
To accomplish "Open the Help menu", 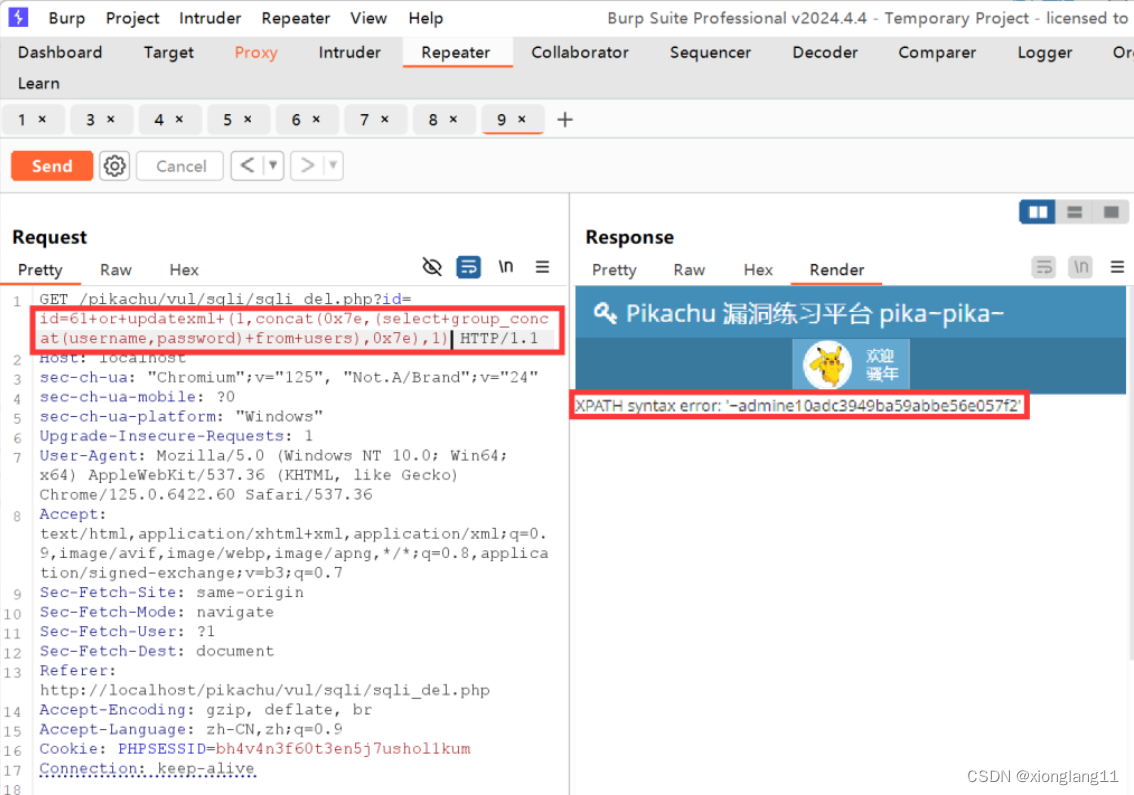I will coord(426,18).
